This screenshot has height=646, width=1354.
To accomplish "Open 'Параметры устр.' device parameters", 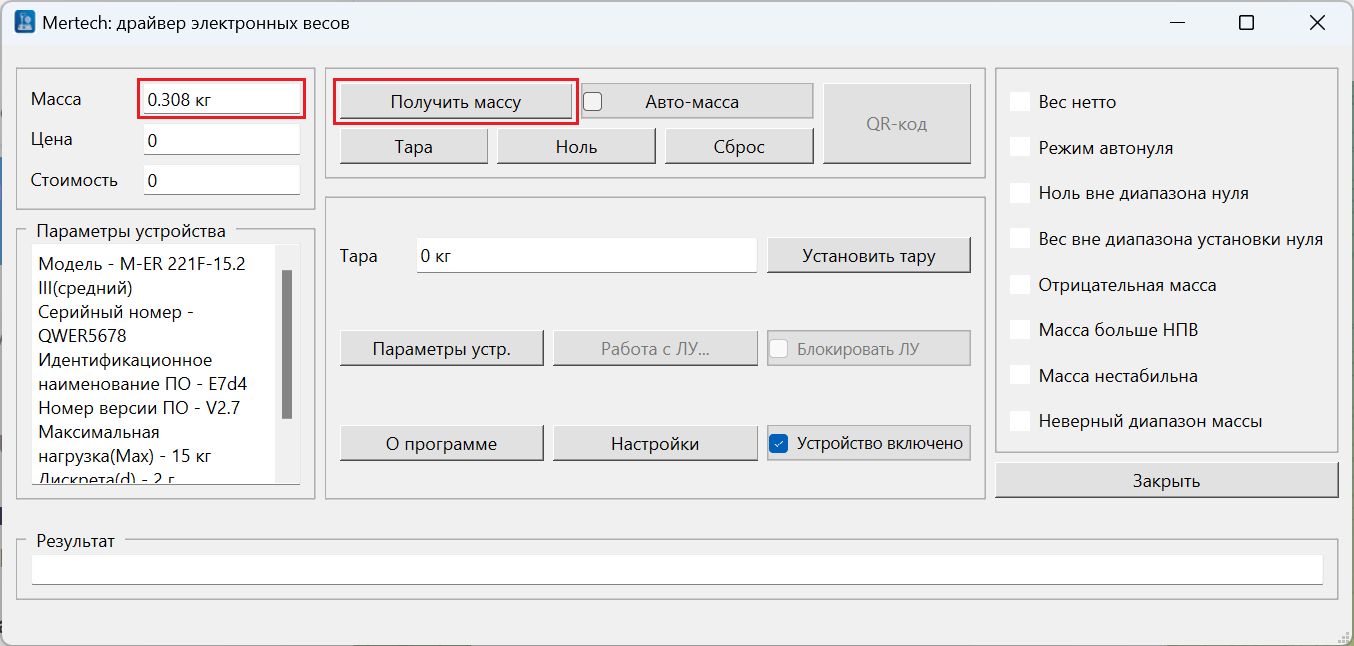I will tap(441, 349).
